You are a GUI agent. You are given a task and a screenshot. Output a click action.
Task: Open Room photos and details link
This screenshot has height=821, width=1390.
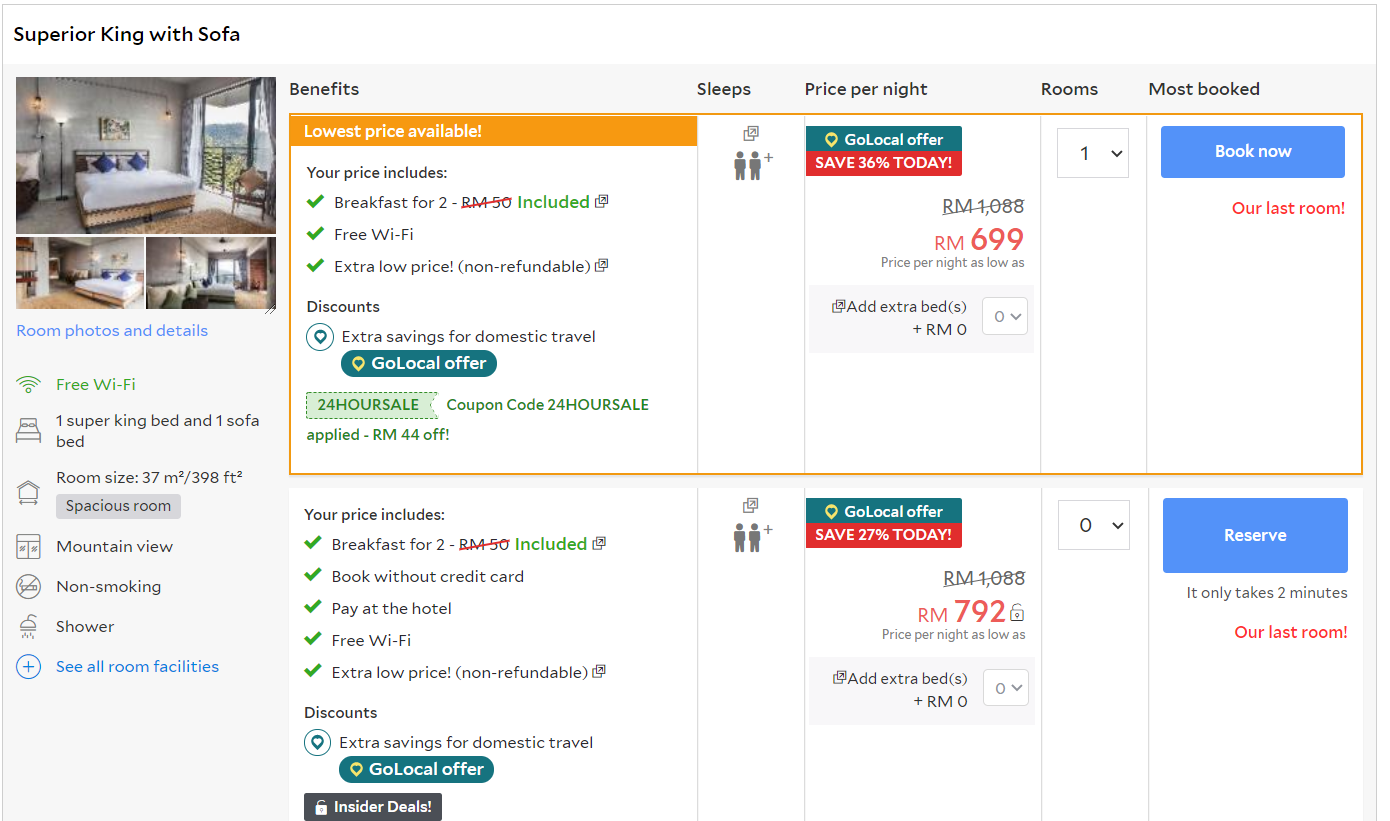click(x=112, y=331)
